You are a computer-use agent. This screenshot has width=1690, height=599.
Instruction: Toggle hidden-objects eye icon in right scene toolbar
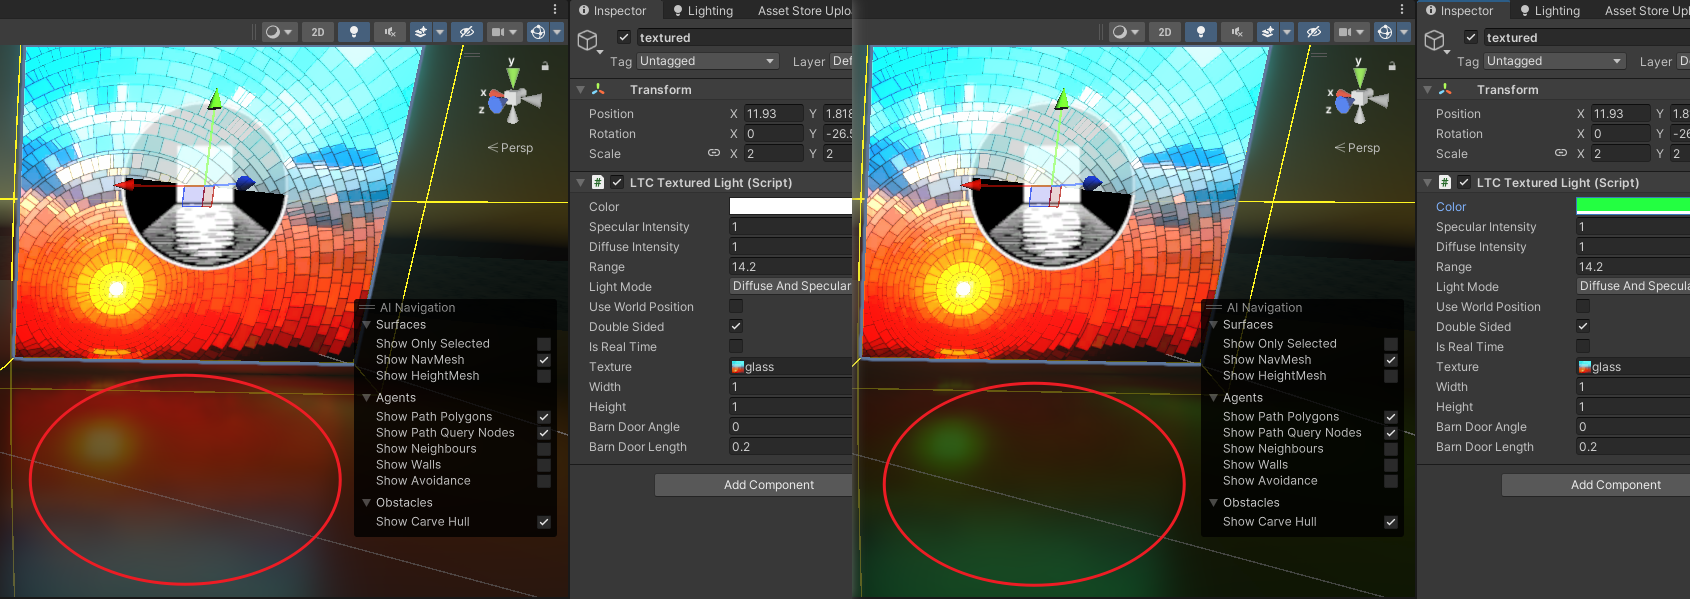pos(1313,32)
